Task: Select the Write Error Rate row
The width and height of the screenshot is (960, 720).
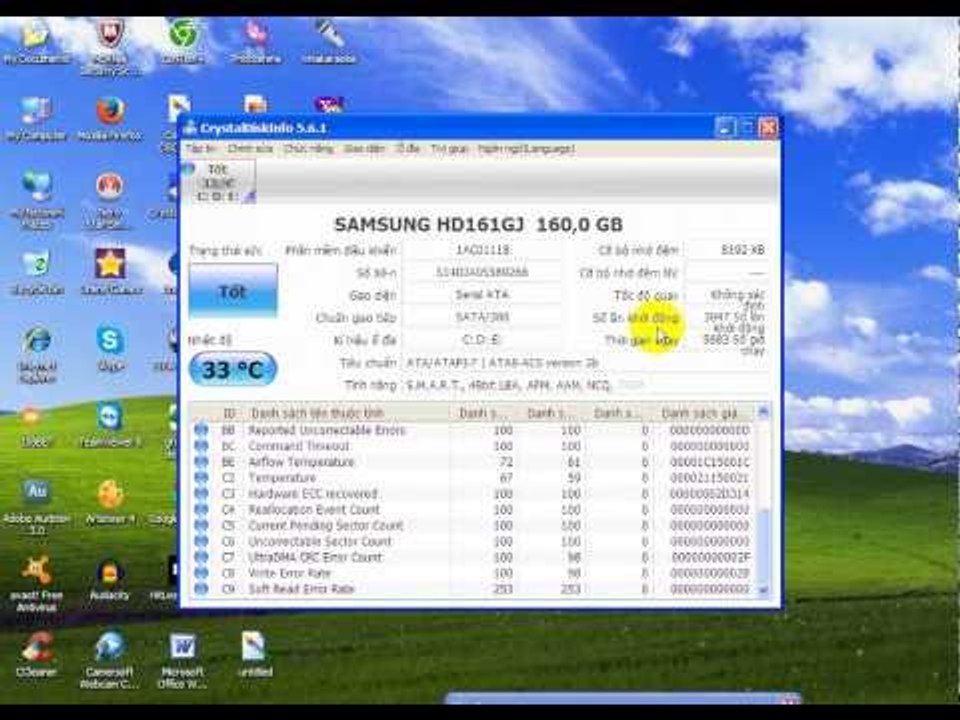Action: pos(474,574)
